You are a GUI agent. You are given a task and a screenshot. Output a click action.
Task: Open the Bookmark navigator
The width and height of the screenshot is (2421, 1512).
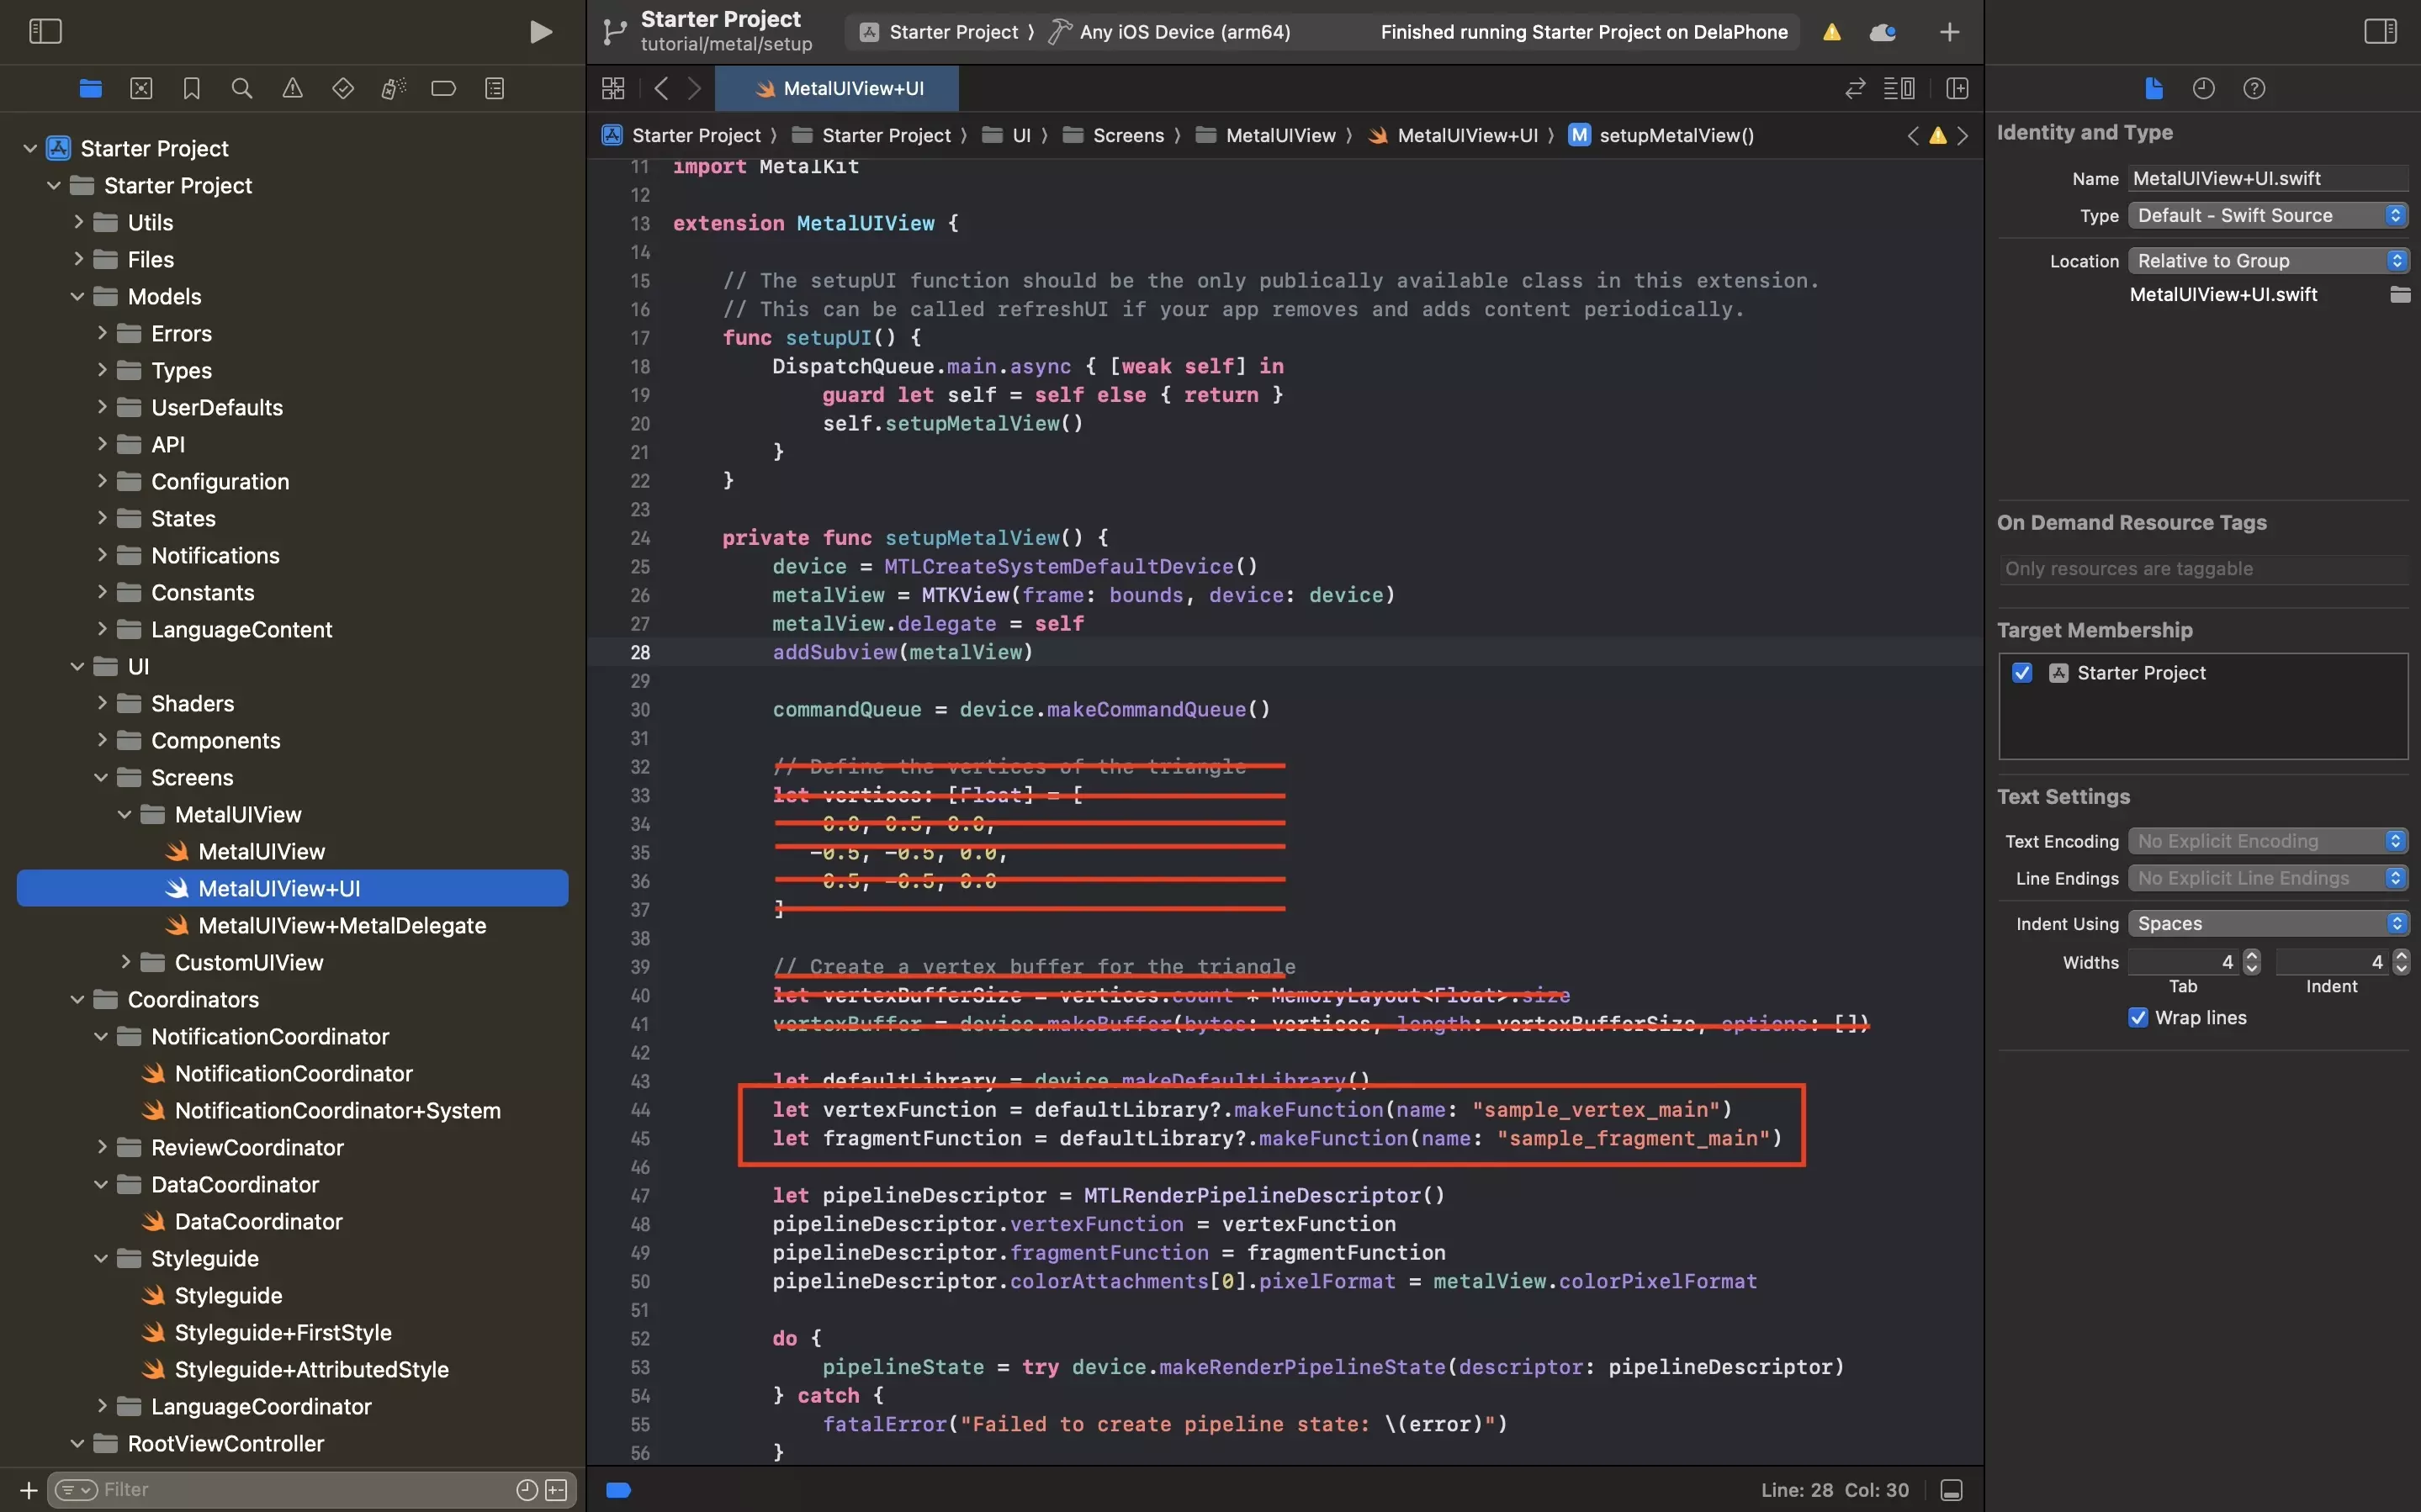pyautogui.click(x=191, y=89)
